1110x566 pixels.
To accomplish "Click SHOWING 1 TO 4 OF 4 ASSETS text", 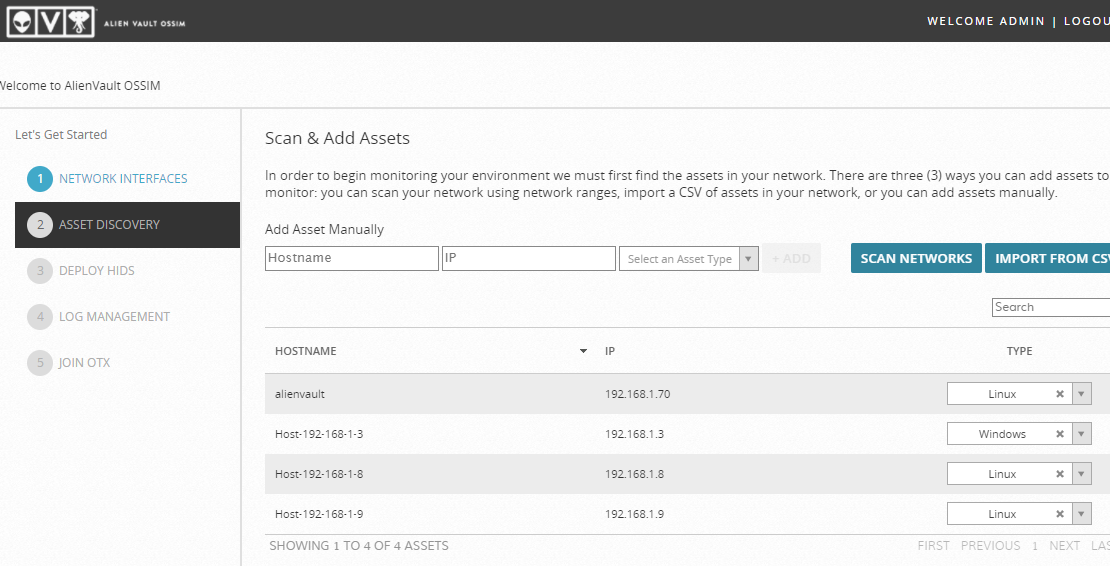I will click(x=359, y=545).
